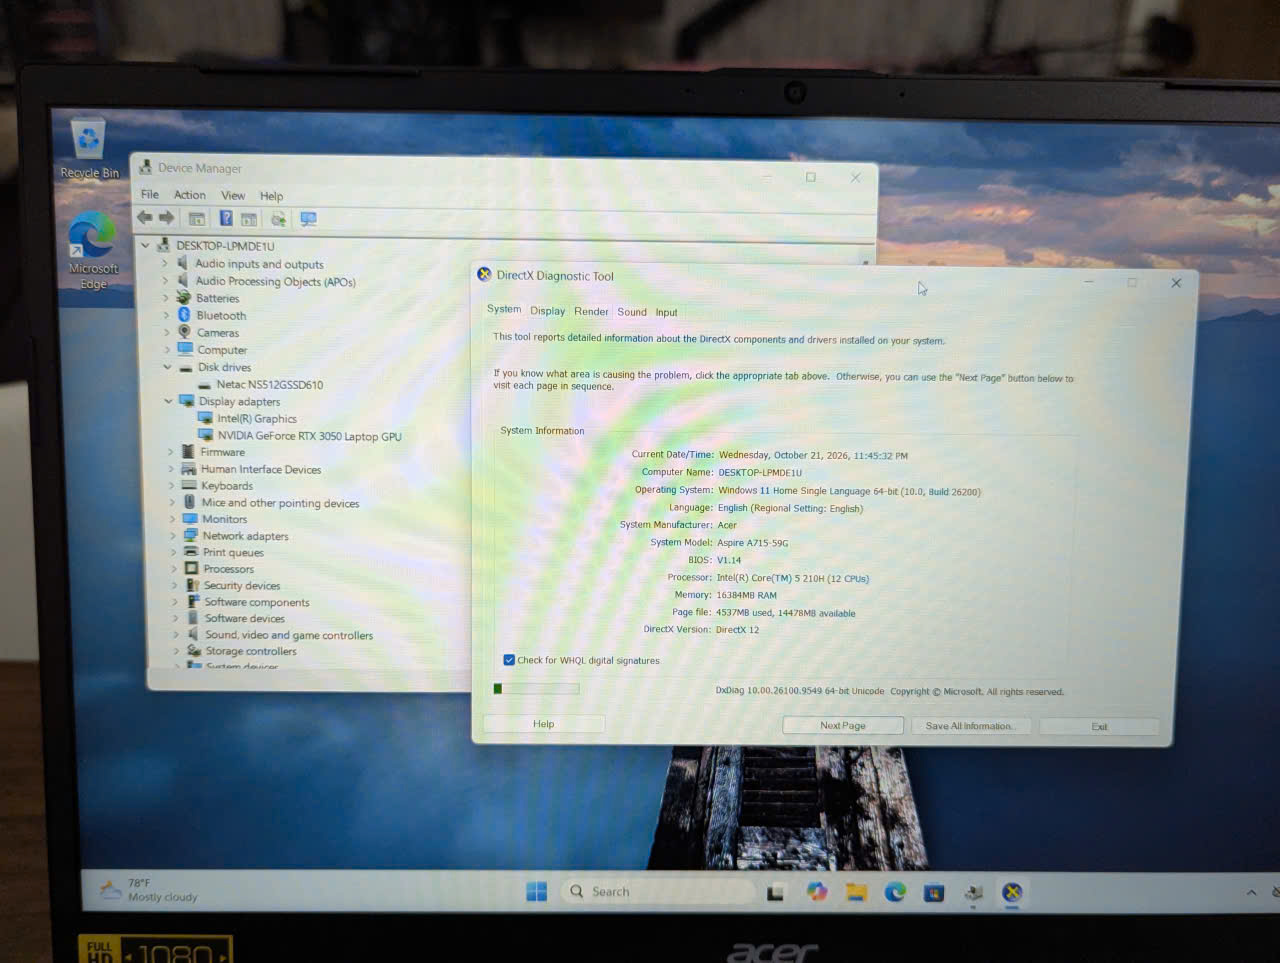Screen dimensions: 1280x963
Task: Click the blue Help question-mark toolbar icon
Action: [226, 218]
